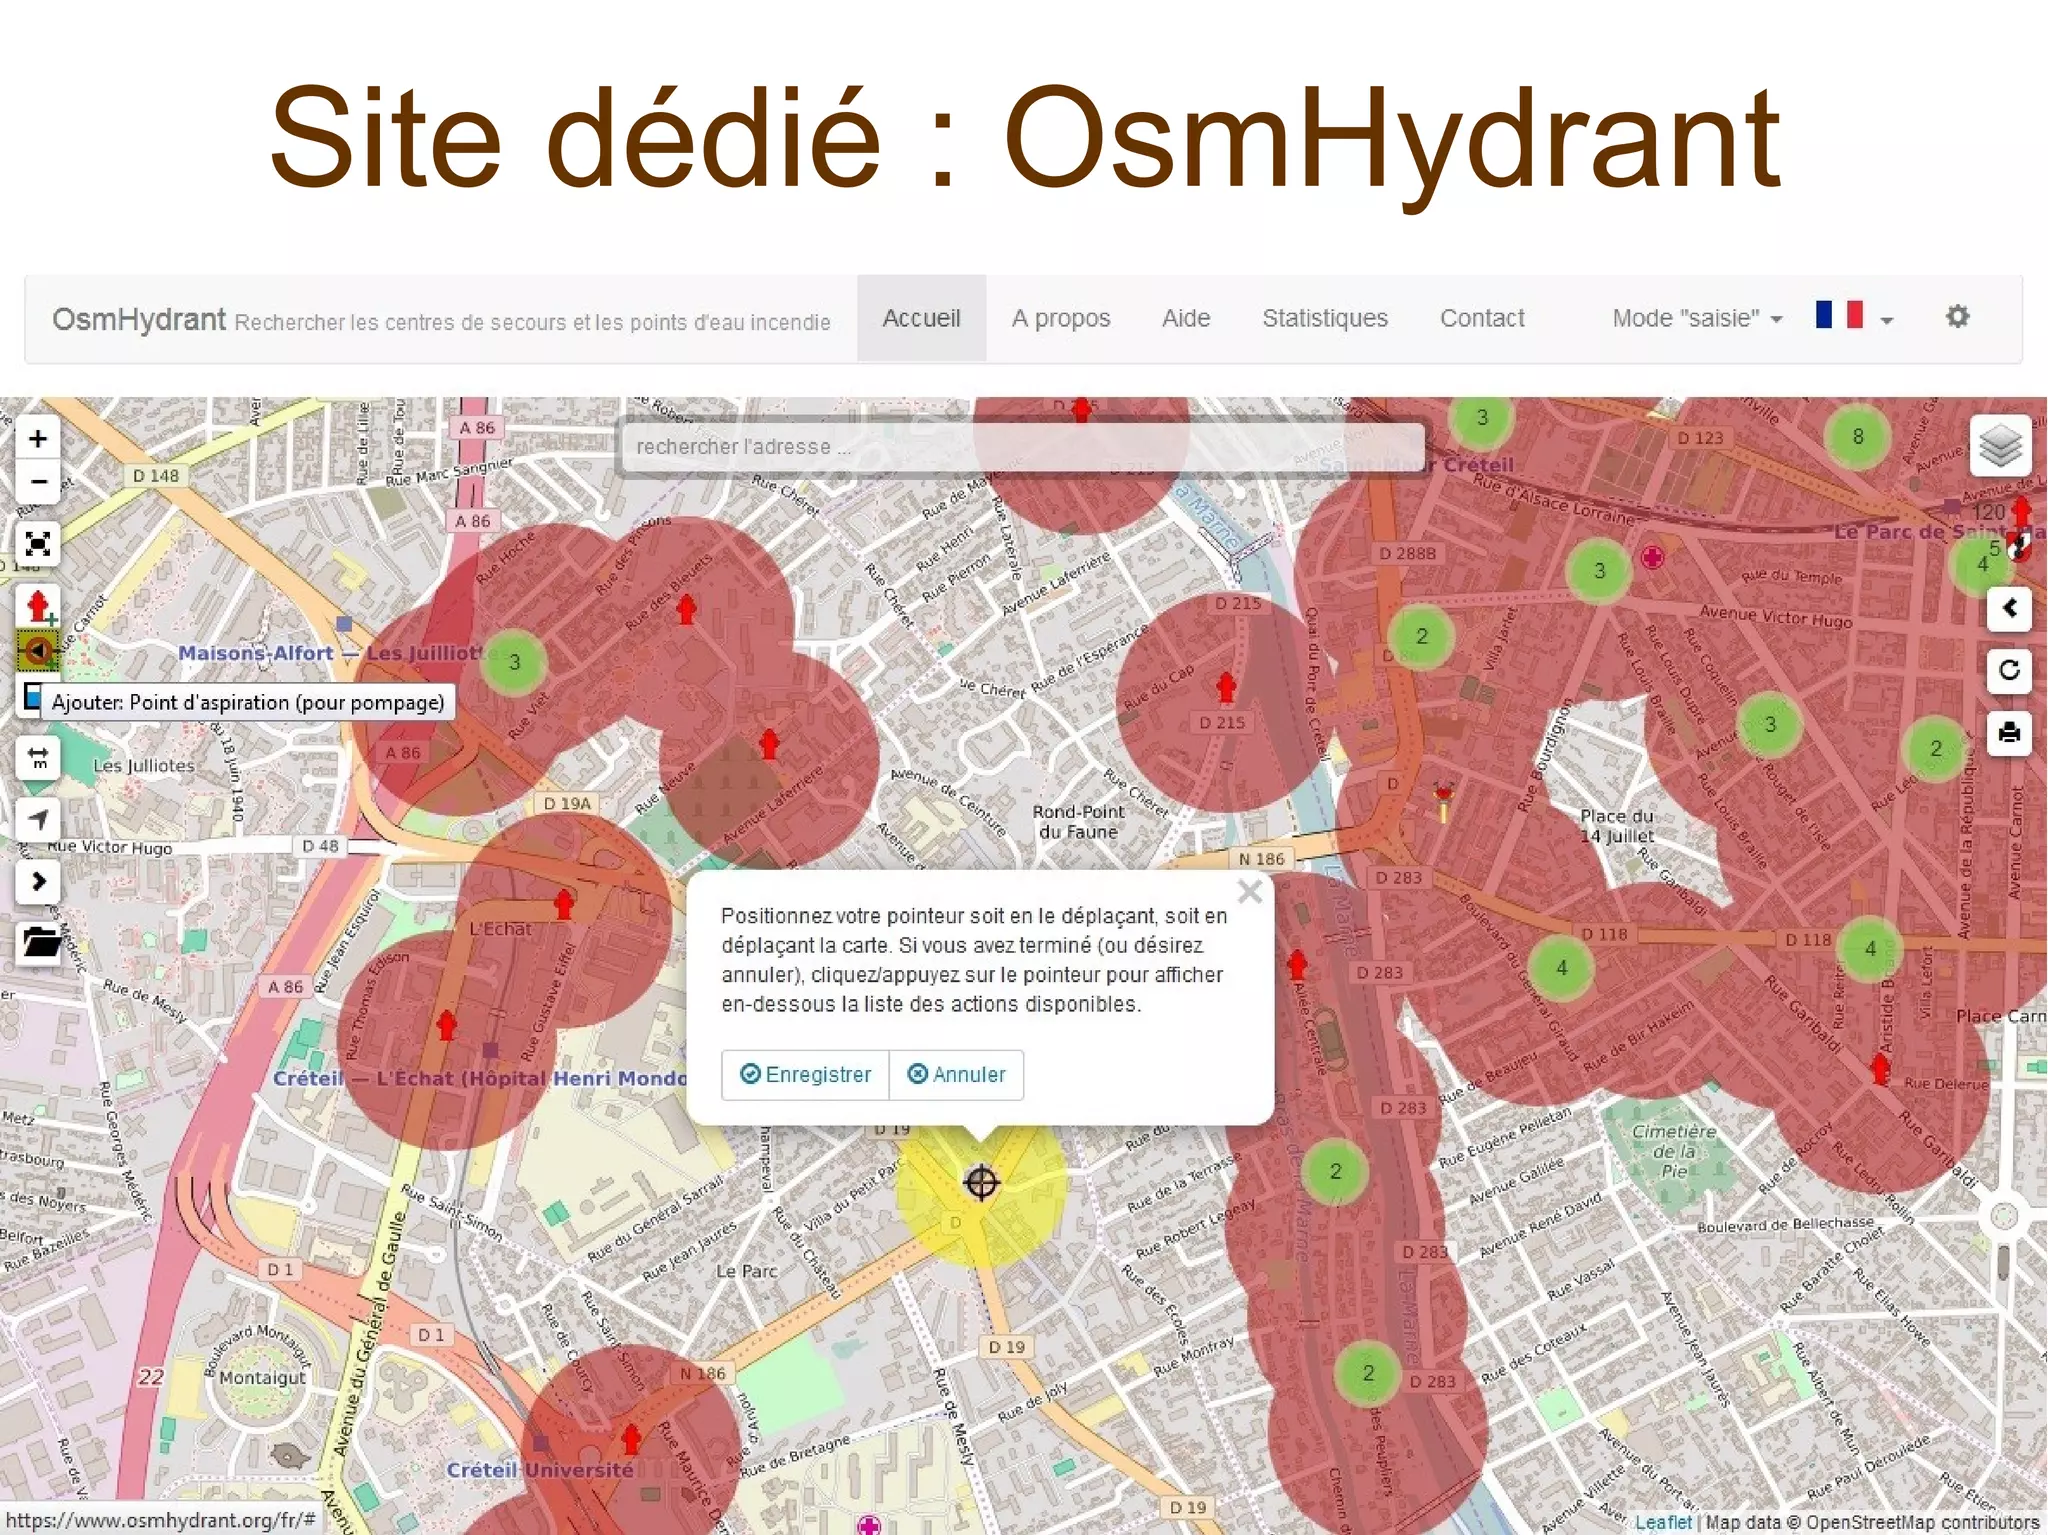Click the crosshair pointer marker
This screenshot has width=2048, height=1535.
pyautogui.click(x=981, y=1183)
